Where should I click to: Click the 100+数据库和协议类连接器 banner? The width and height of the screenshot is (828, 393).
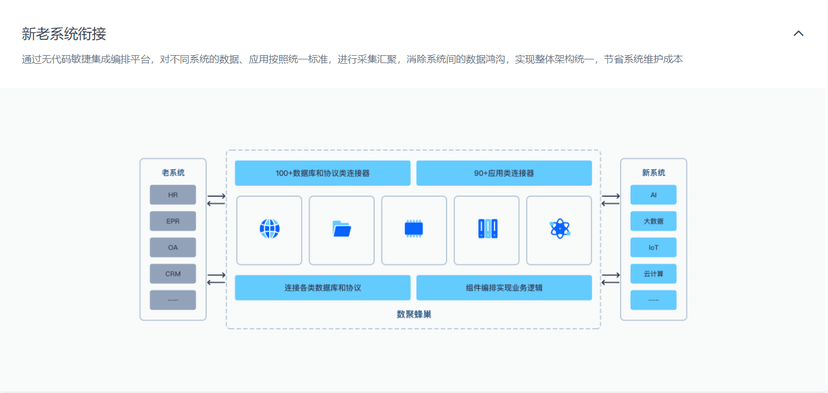(x=323, y=173)
